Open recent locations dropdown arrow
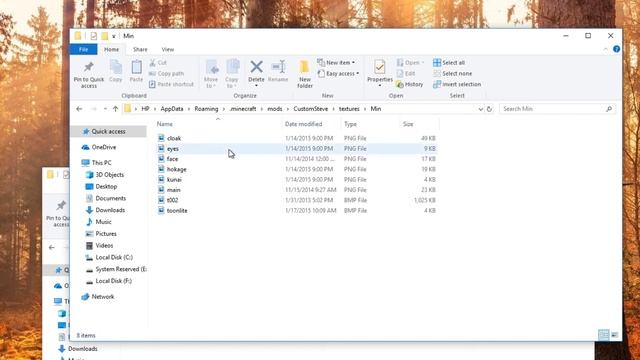 coord(105,109)
